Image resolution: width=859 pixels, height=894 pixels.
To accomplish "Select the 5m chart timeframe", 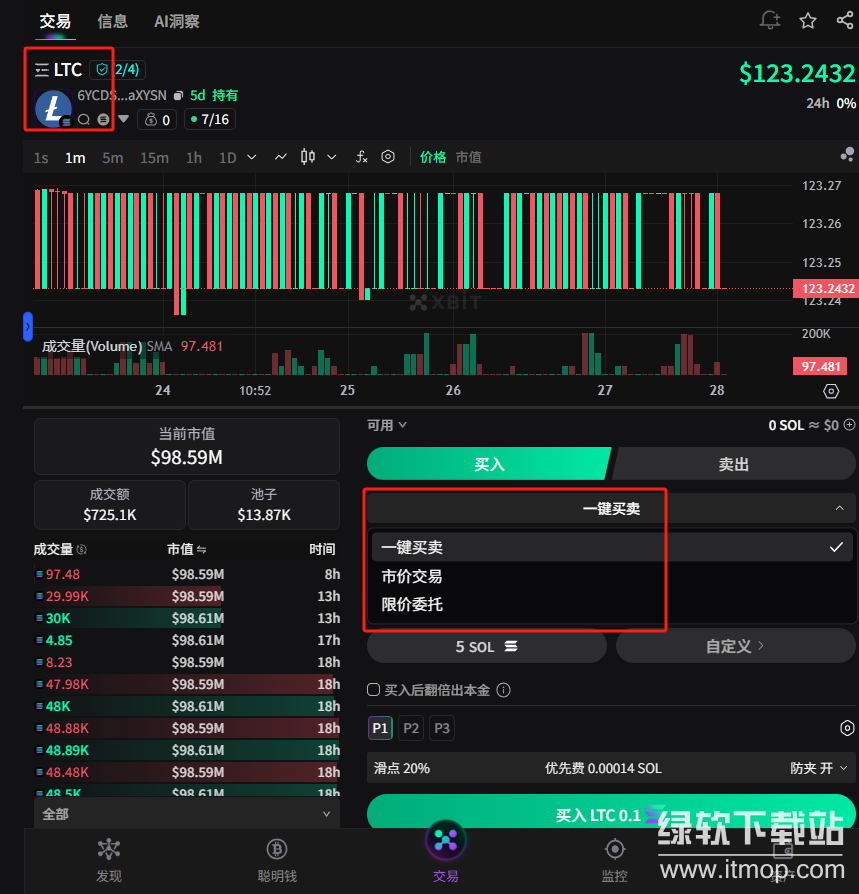I will [113, 157].
